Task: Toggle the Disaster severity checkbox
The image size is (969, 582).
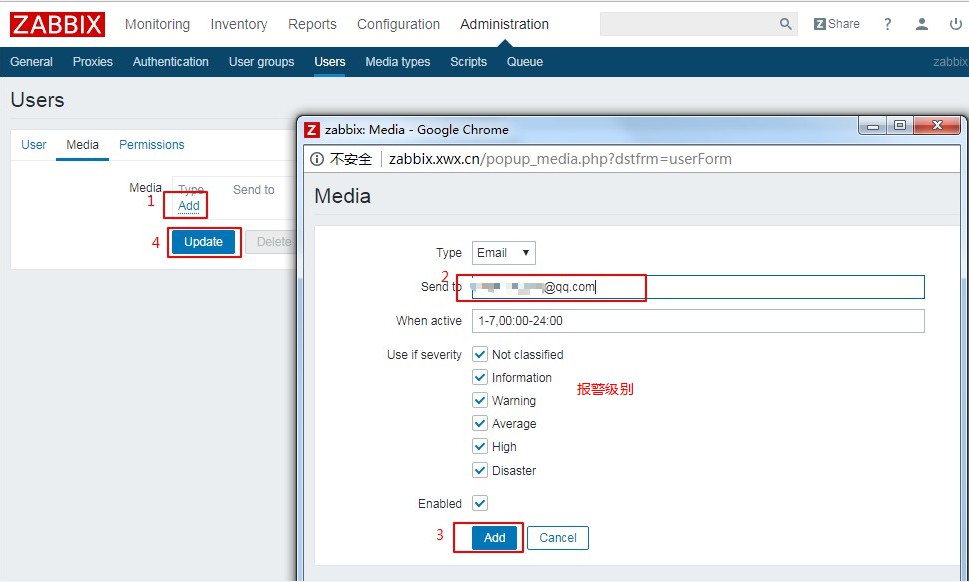Action: tap(480, 470)
